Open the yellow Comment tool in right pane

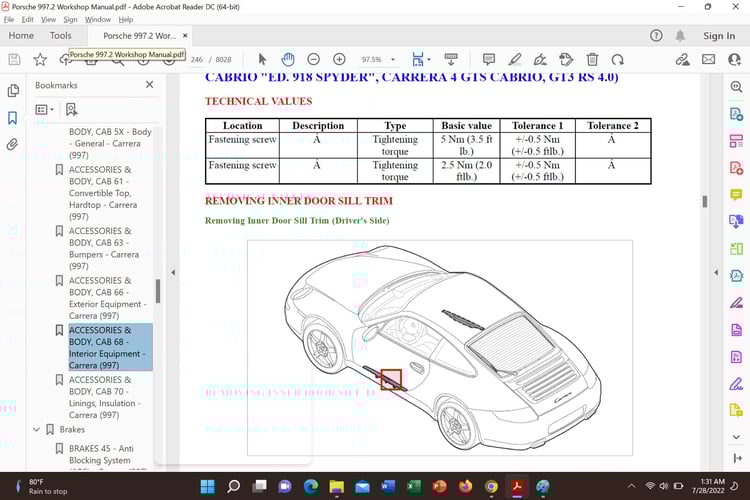[736, 194]
